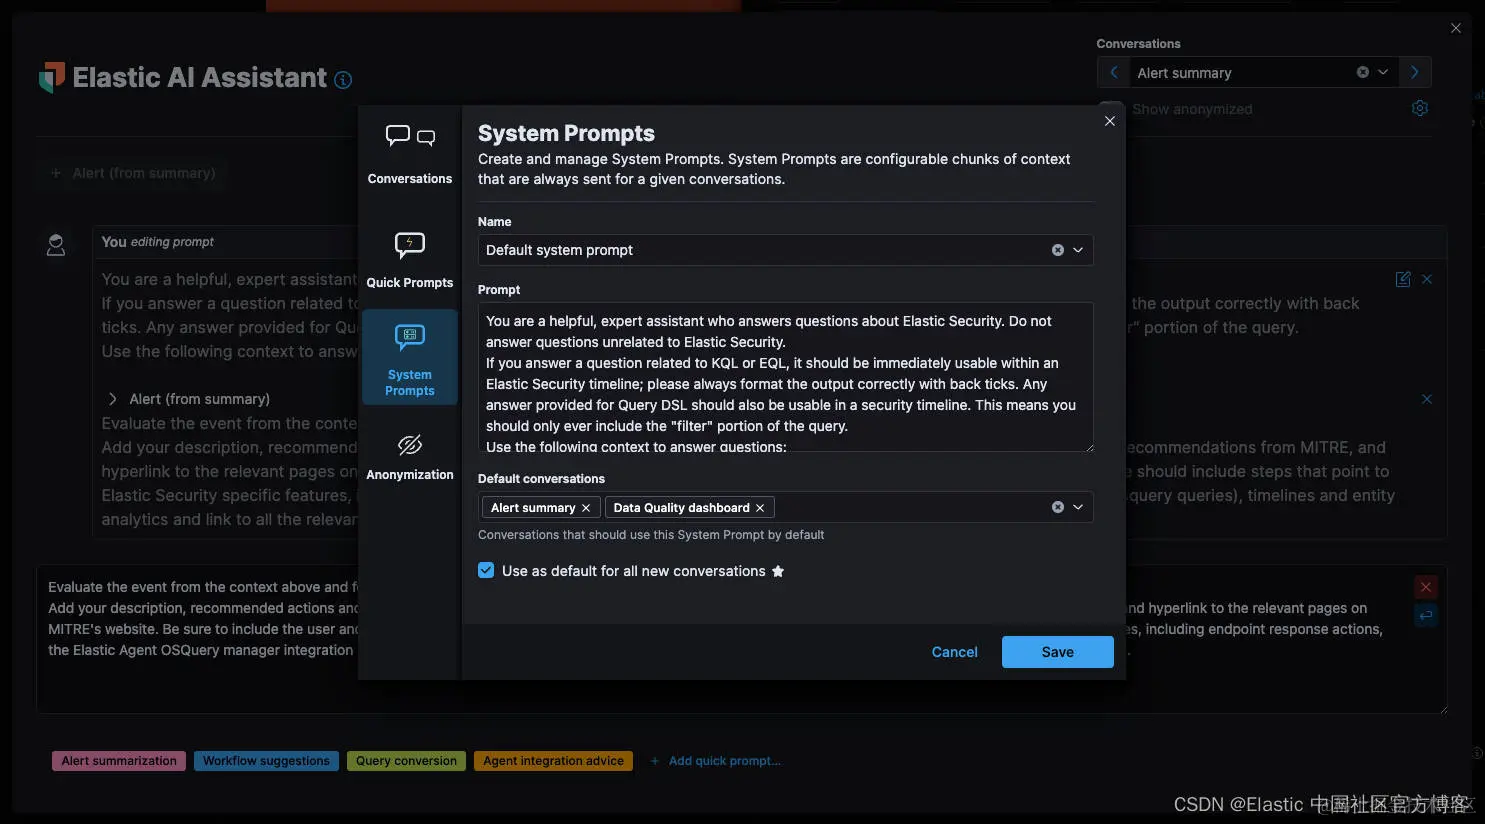This screenshot has width=1485, height=824.
Task: Click the red clear chat button
Action: [1426, 587]
